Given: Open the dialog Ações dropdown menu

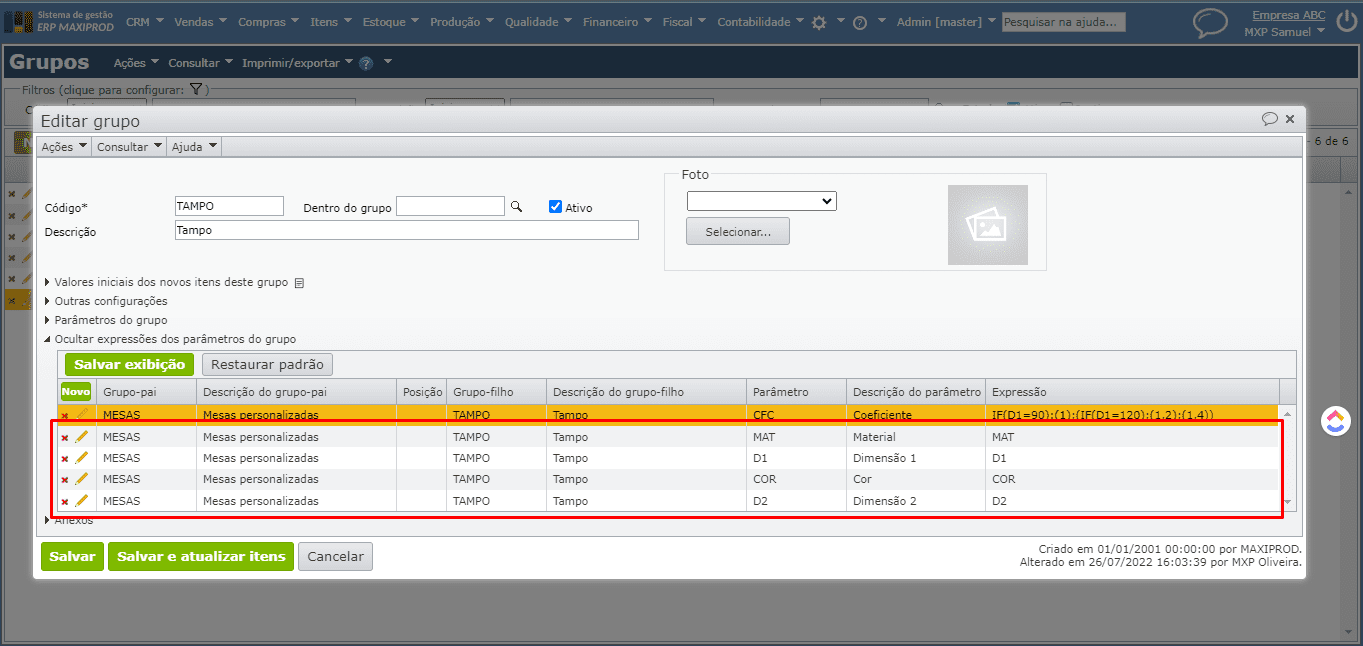Looking at the screenshot, I should 65,147.
